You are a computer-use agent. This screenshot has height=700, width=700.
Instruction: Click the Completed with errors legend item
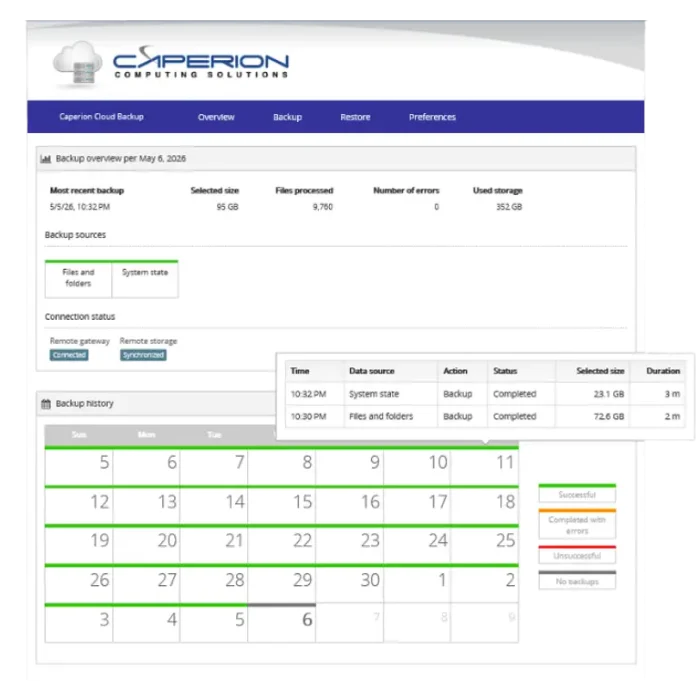(x=577, y=525)
